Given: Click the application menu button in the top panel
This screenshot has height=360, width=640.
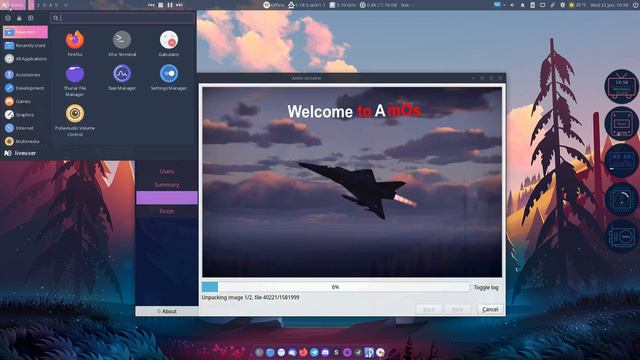Looking at the screenshot, I should [x=13, y=5].
